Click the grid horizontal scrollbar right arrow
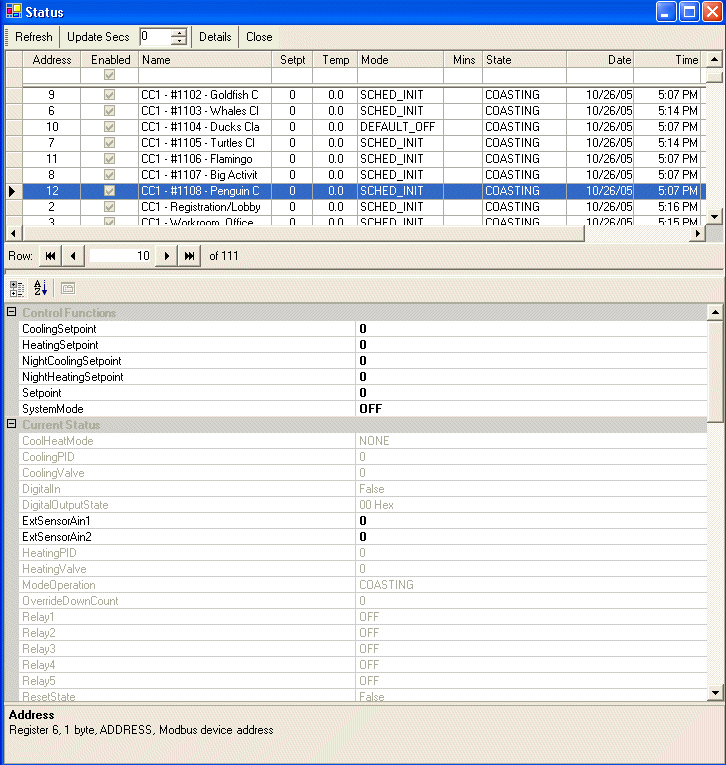This screenshot has height=765, width=726. coord(698,233)
